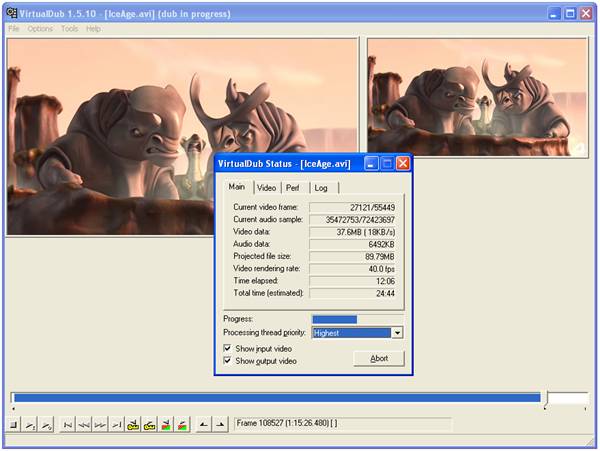Open the Perf tab
The width and height of the screenshot is (600, 451).
coord(293,188)
